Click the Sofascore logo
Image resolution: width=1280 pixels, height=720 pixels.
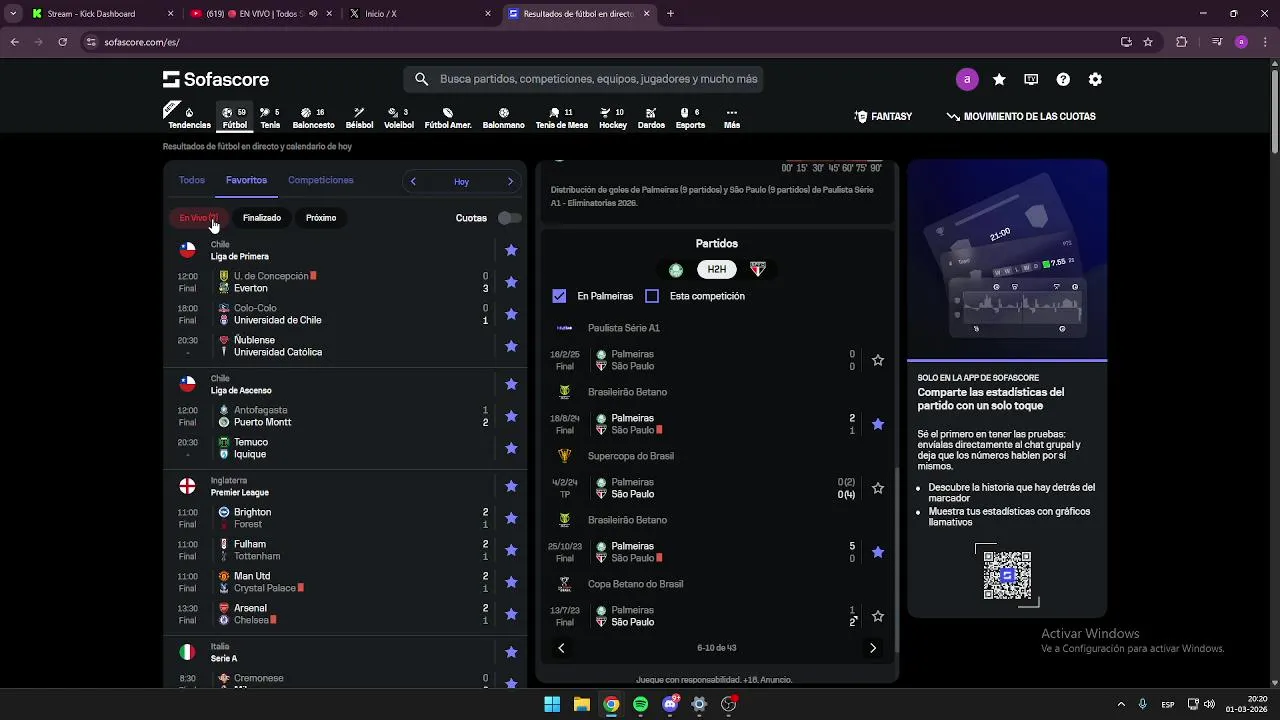(216, 79)
